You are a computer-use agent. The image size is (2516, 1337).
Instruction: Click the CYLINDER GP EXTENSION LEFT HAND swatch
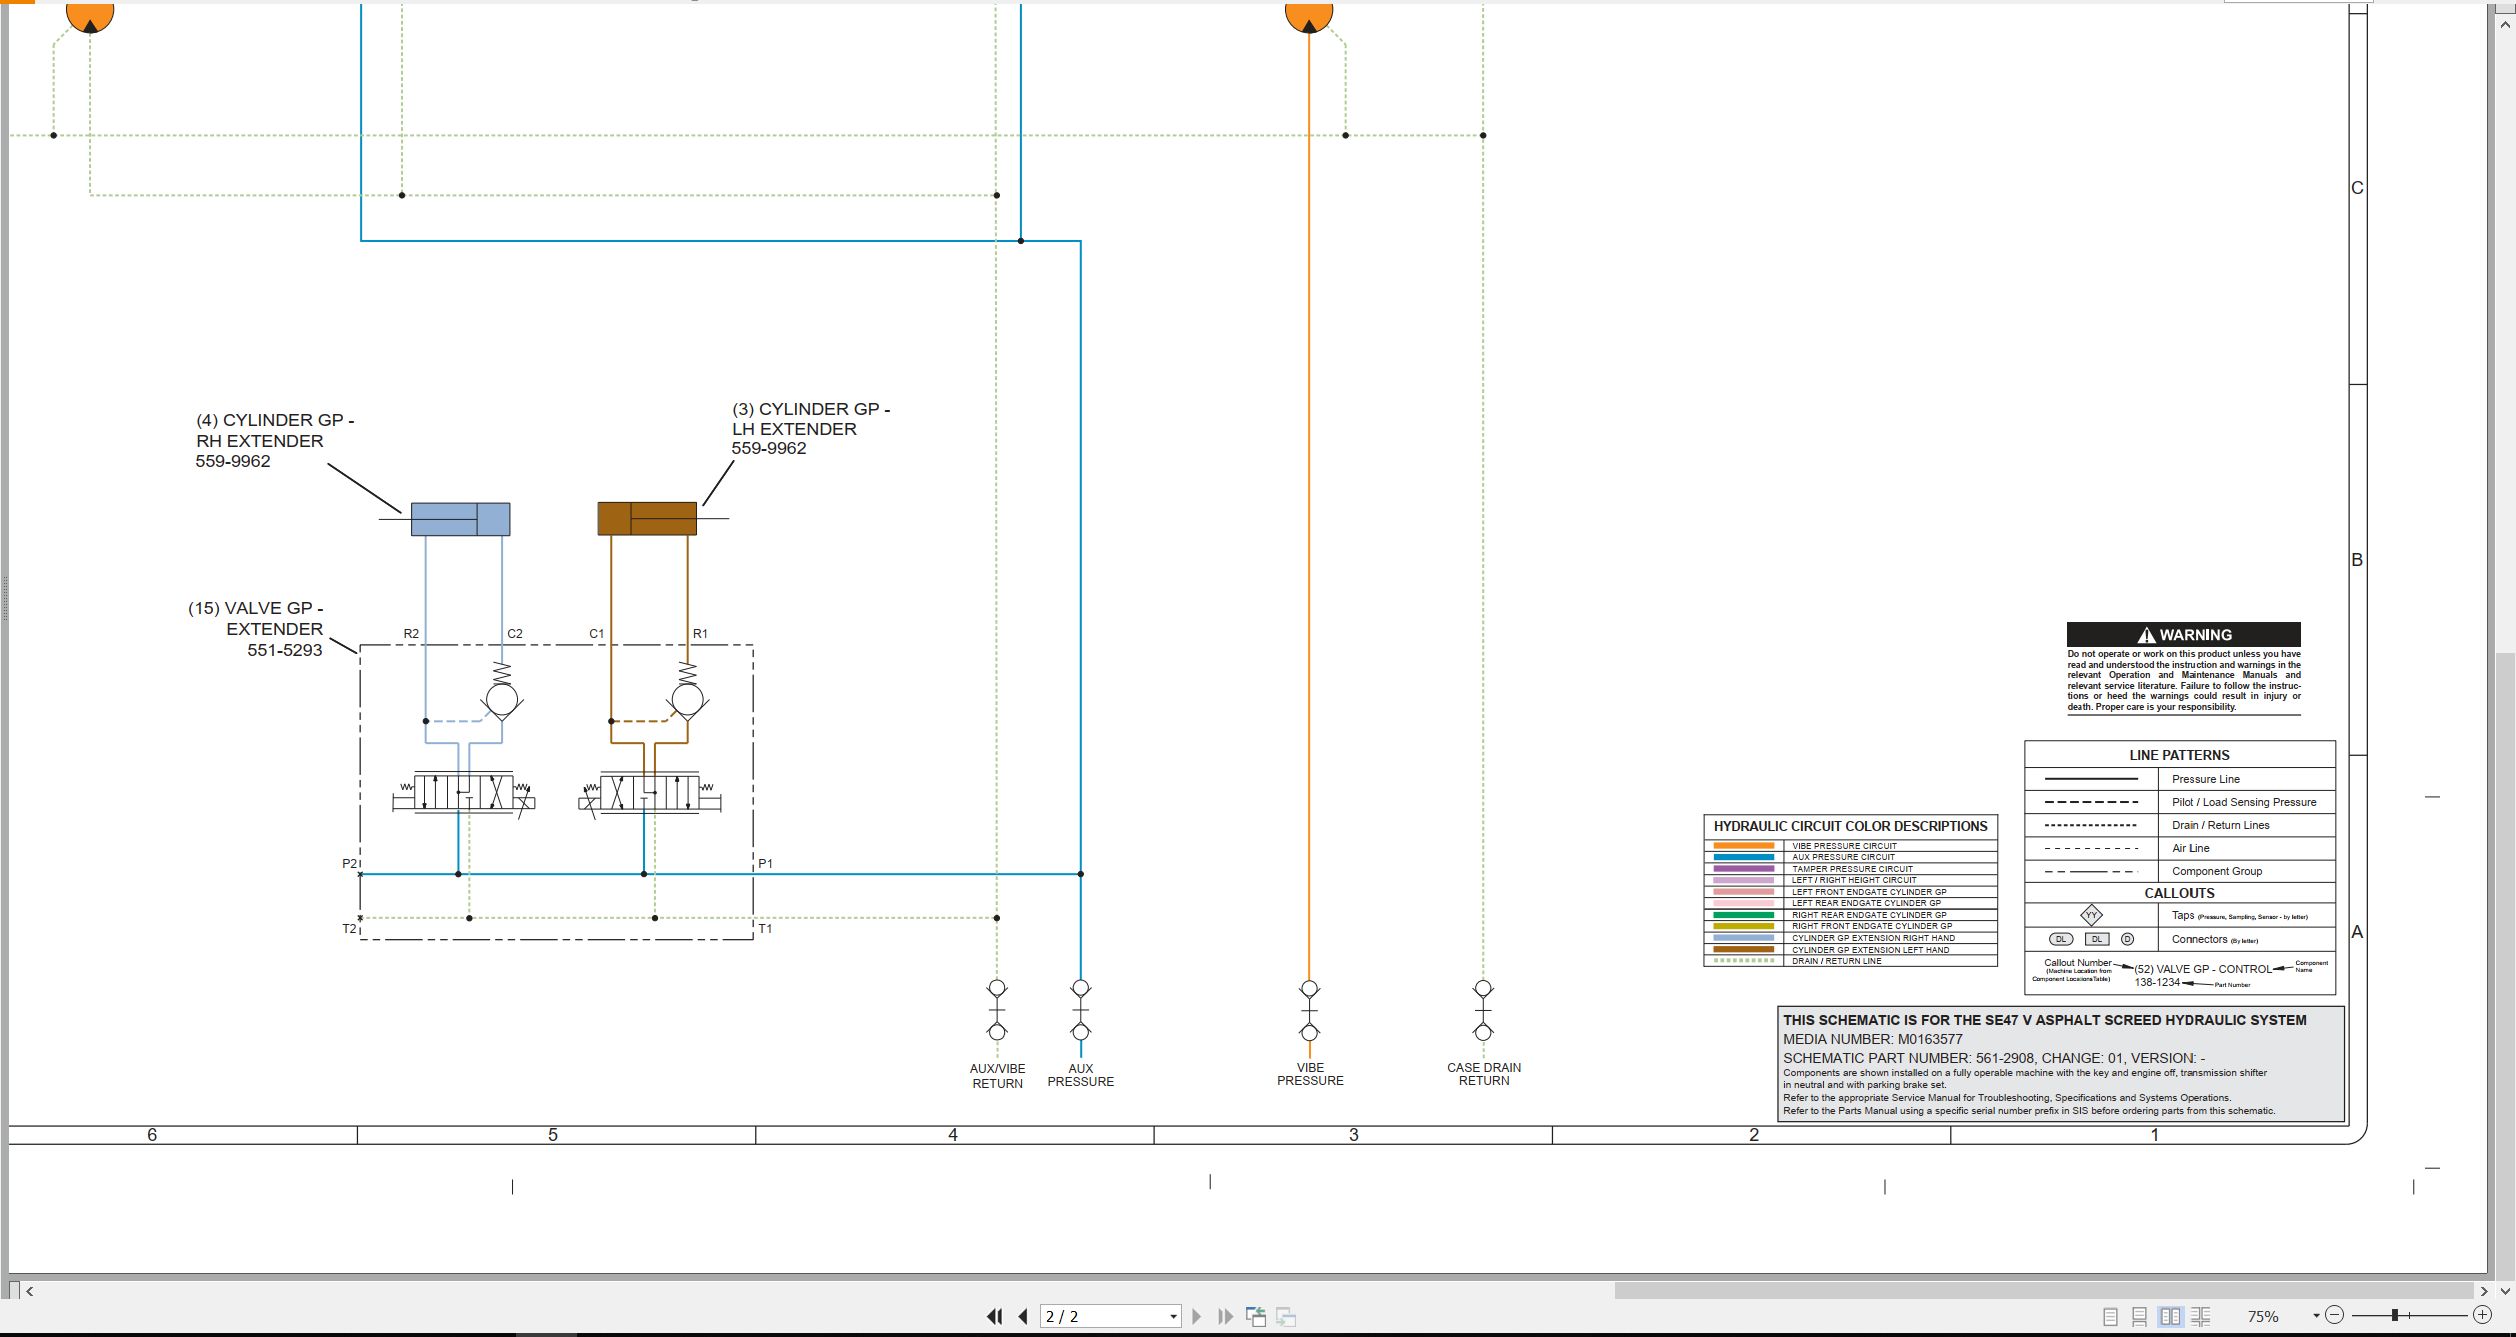coord(1744,949)
